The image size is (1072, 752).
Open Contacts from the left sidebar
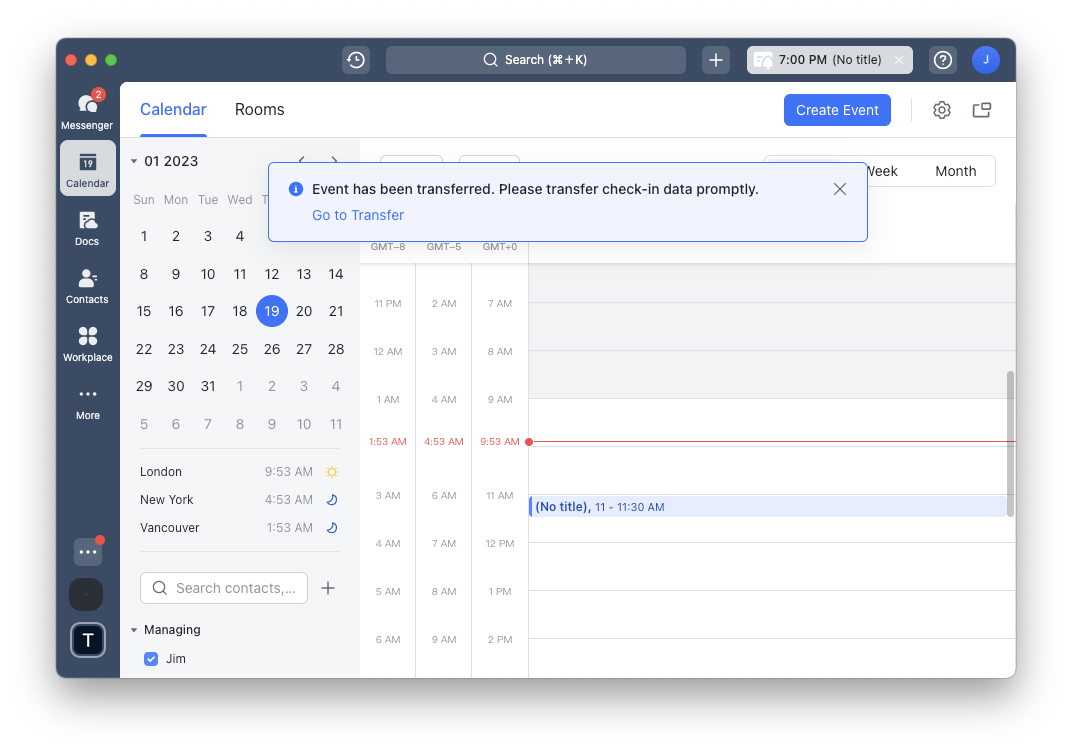[x=86, y=285]
